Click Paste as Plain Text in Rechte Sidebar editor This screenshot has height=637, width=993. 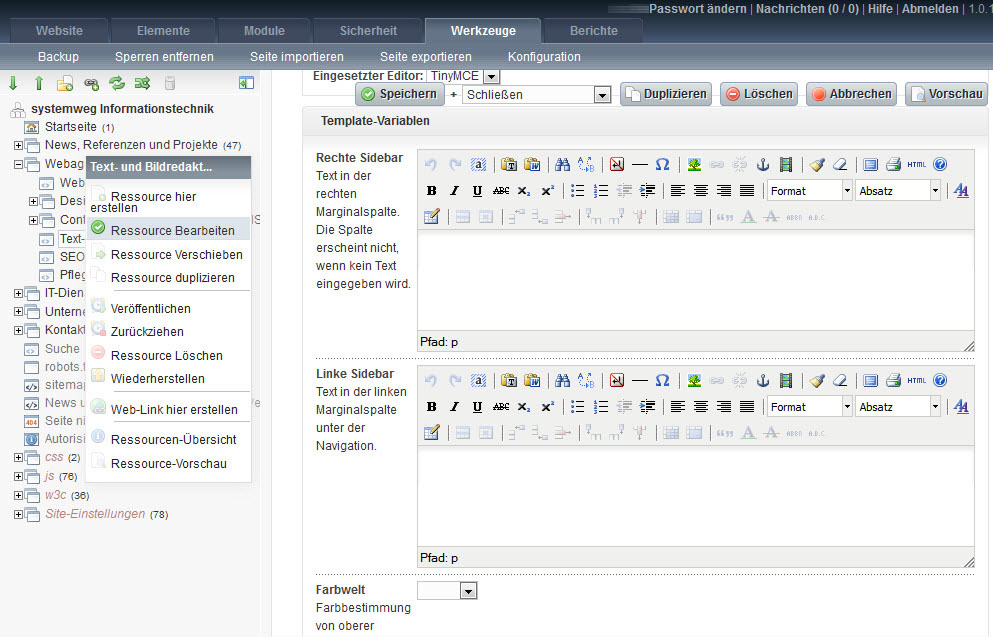(509, 165)
